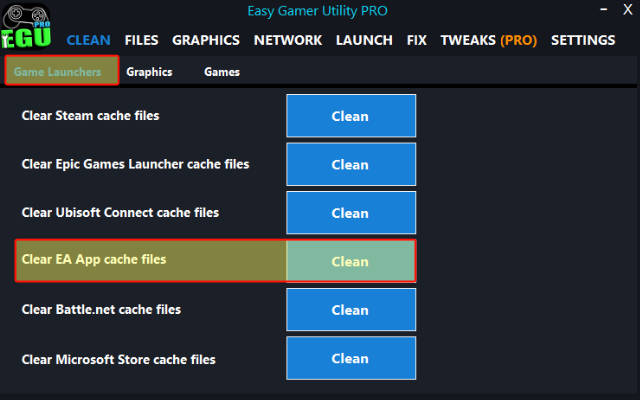This screenshot has width=640, height=400.
Task: Click the 'Clear Steam cache files' label
Action: coord(90,116)
